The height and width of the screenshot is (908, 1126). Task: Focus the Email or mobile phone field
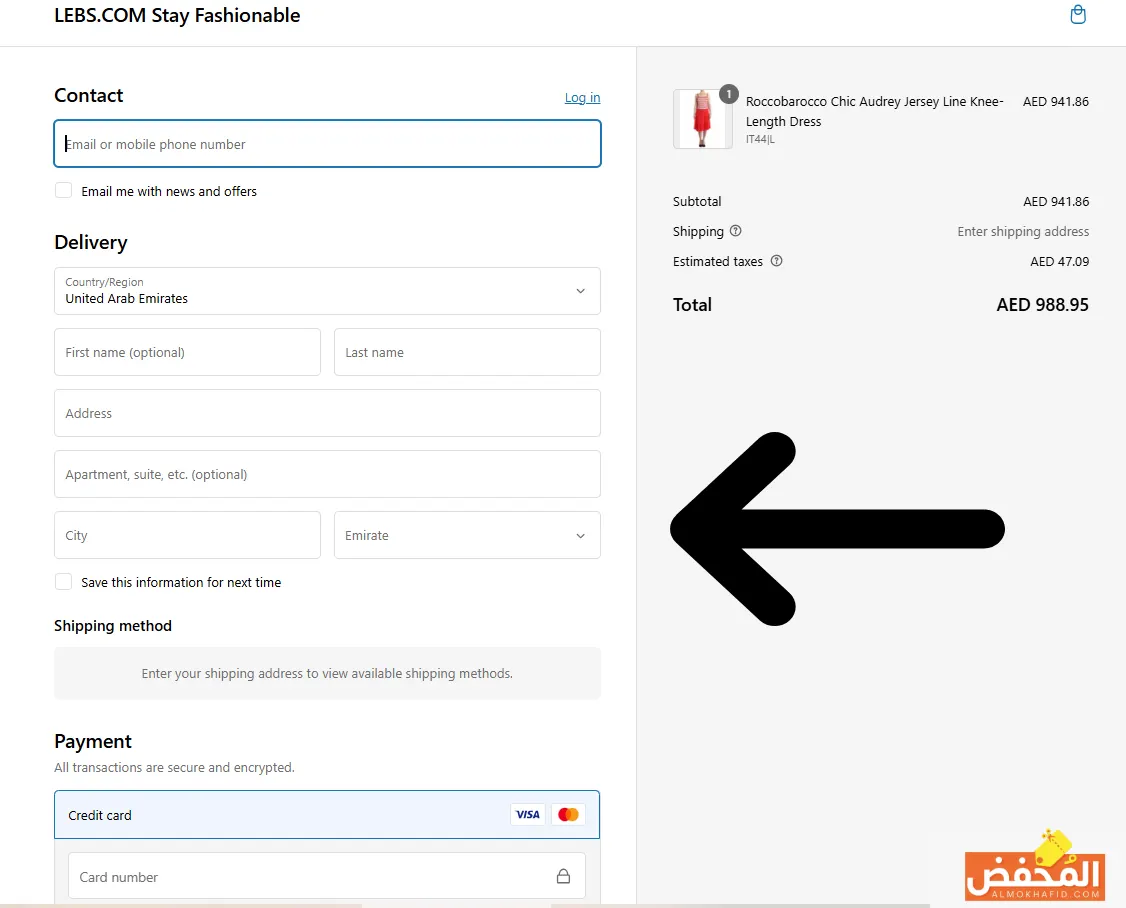pos(327,144)
